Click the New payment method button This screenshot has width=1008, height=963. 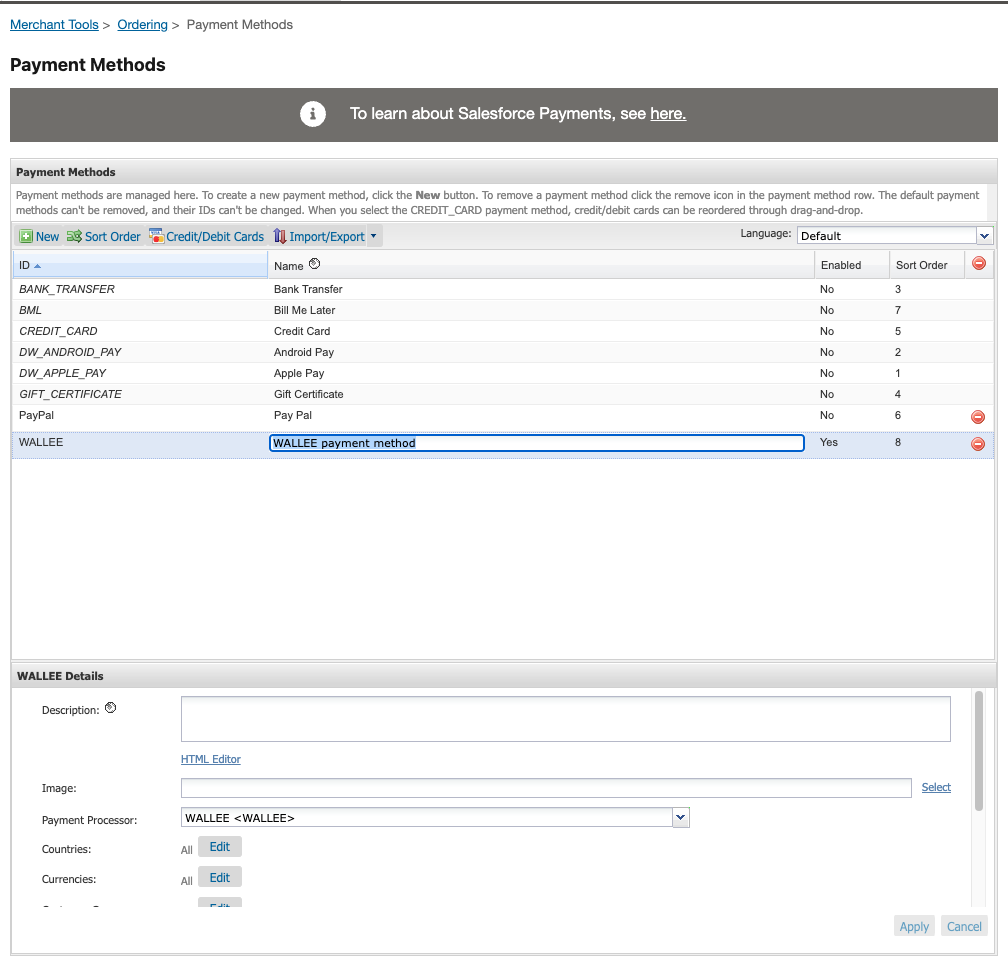(x=39, y=237)
